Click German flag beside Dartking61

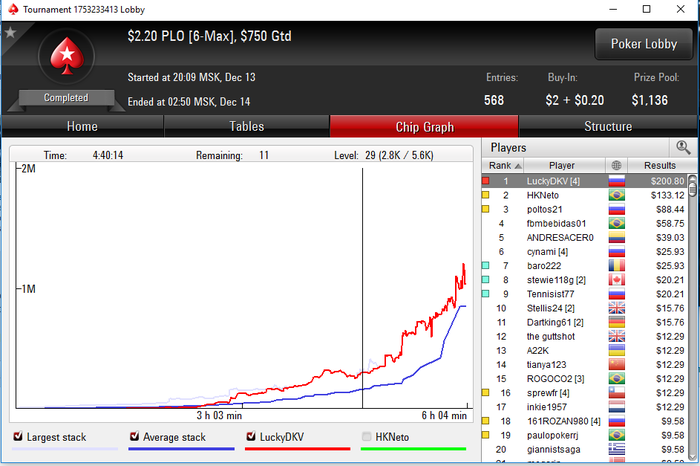617,322
